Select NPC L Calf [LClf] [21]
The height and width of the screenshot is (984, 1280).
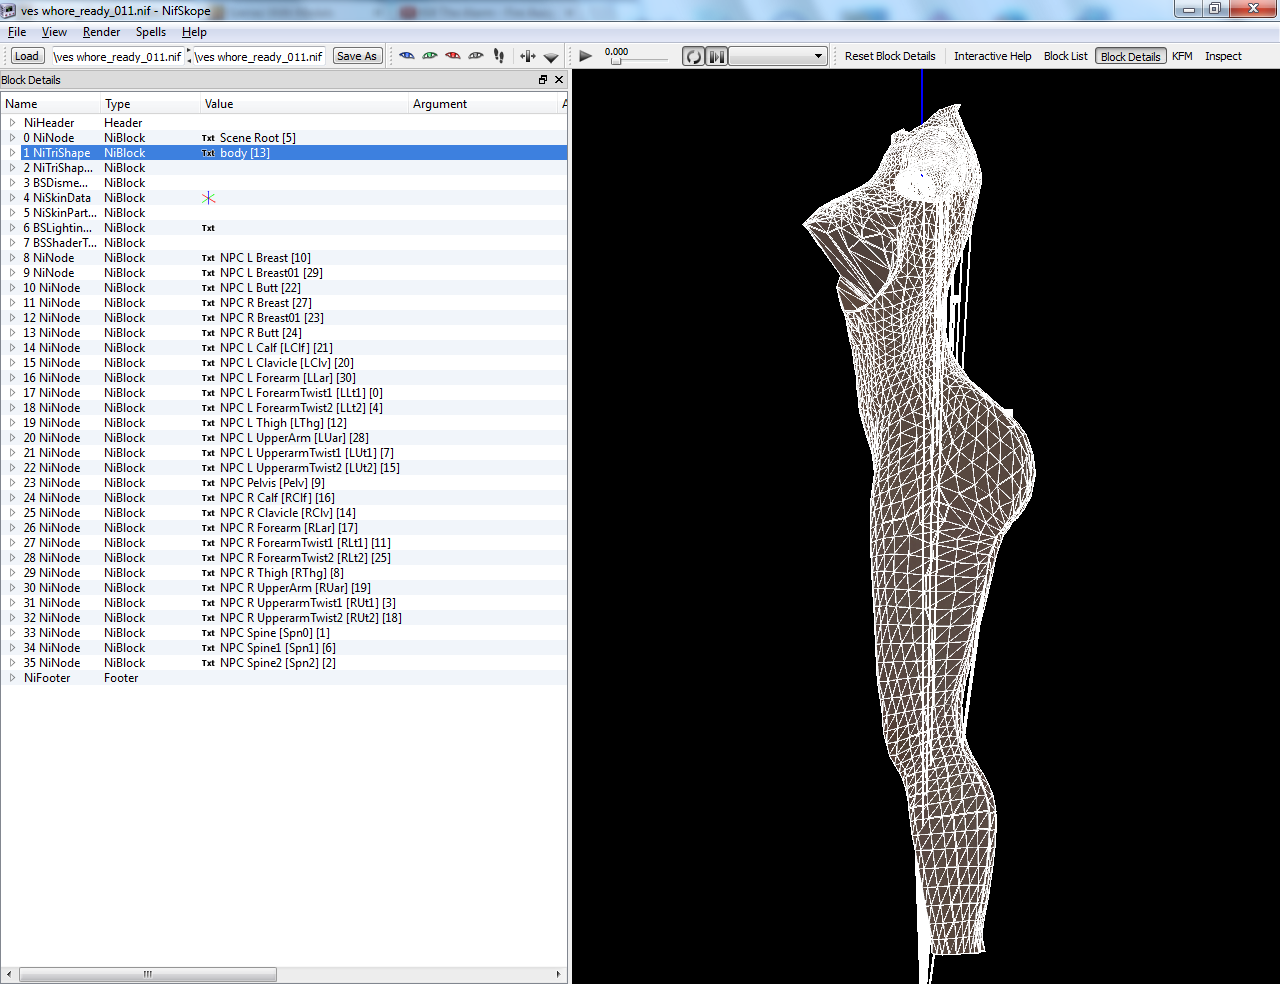(x=276, y=348)
